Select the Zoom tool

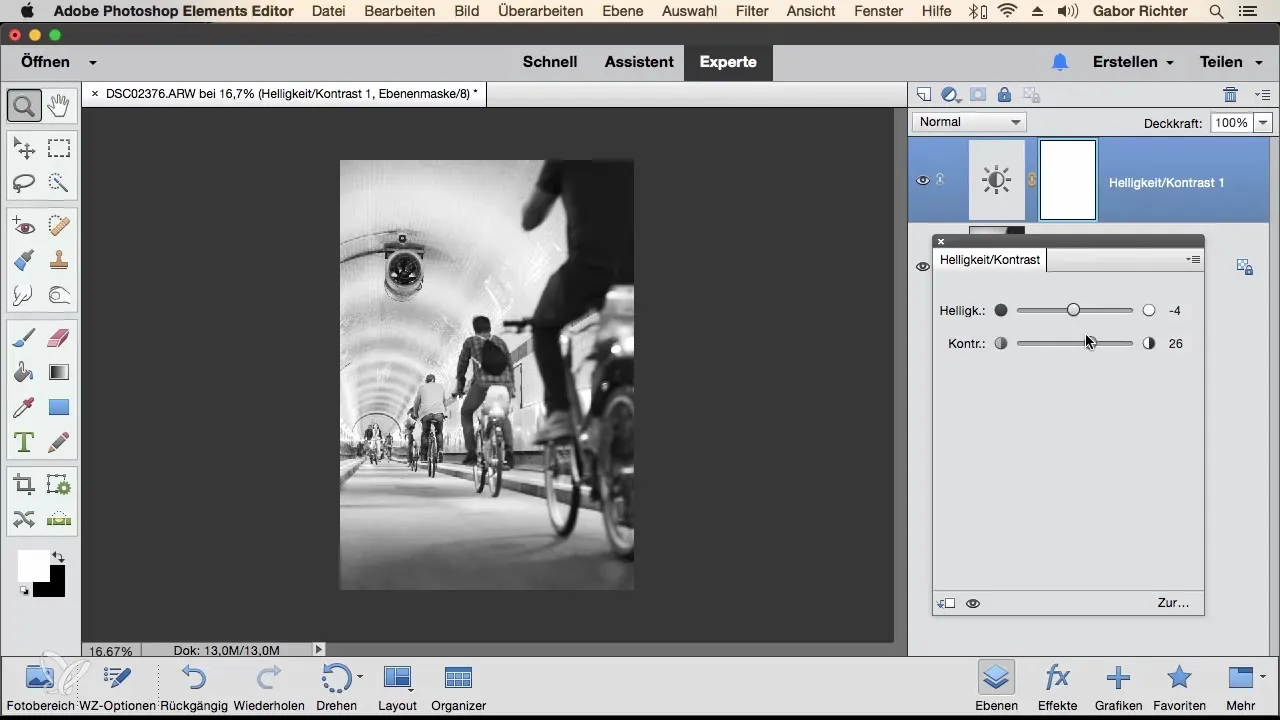(24, 105)
